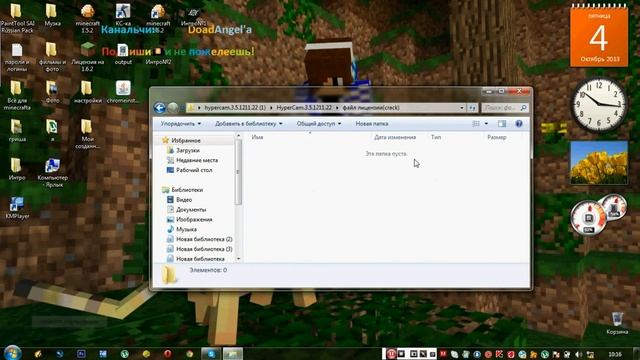Click the Explorer forward arrow button

(x=173, y=108)
